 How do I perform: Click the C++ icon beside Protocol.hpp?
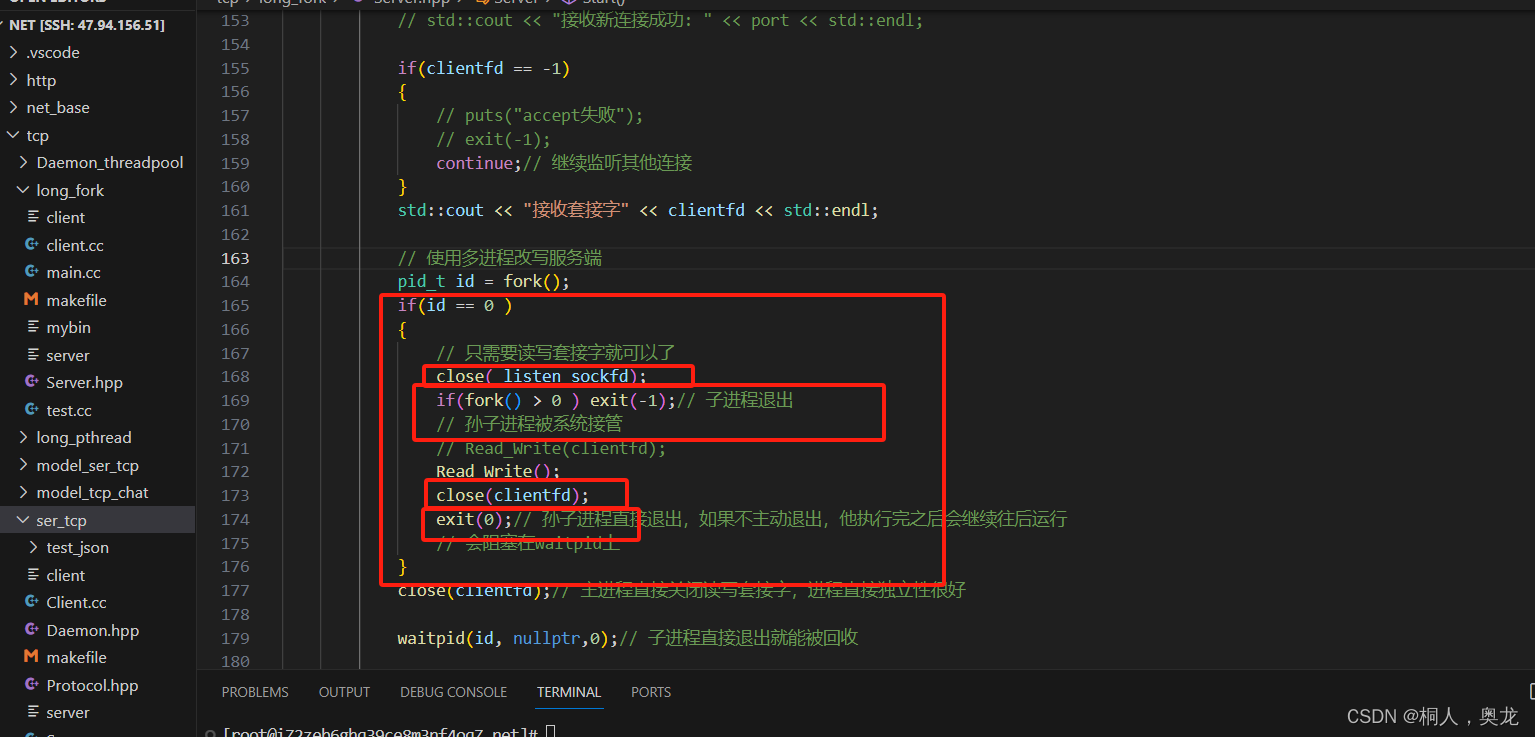tap(30, 685)
